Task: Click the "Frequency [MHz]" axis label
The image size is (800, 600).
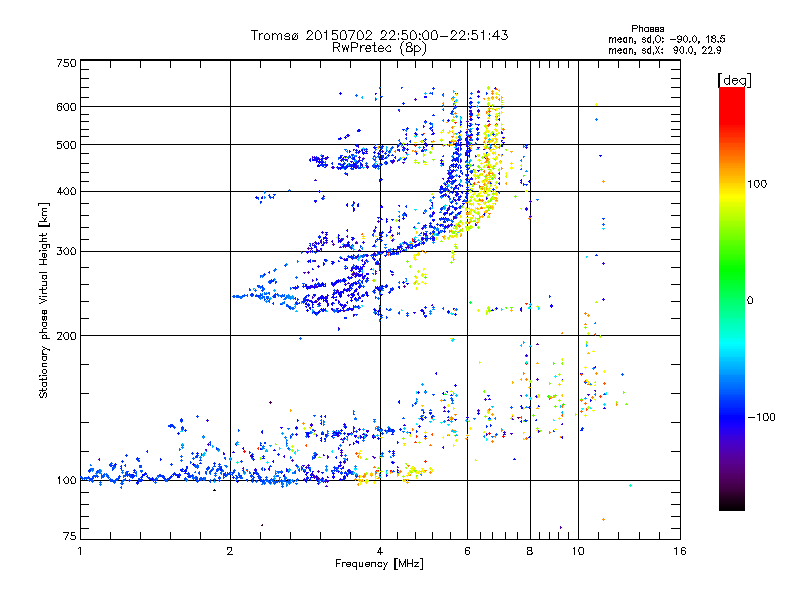Action: pos(379,564)
